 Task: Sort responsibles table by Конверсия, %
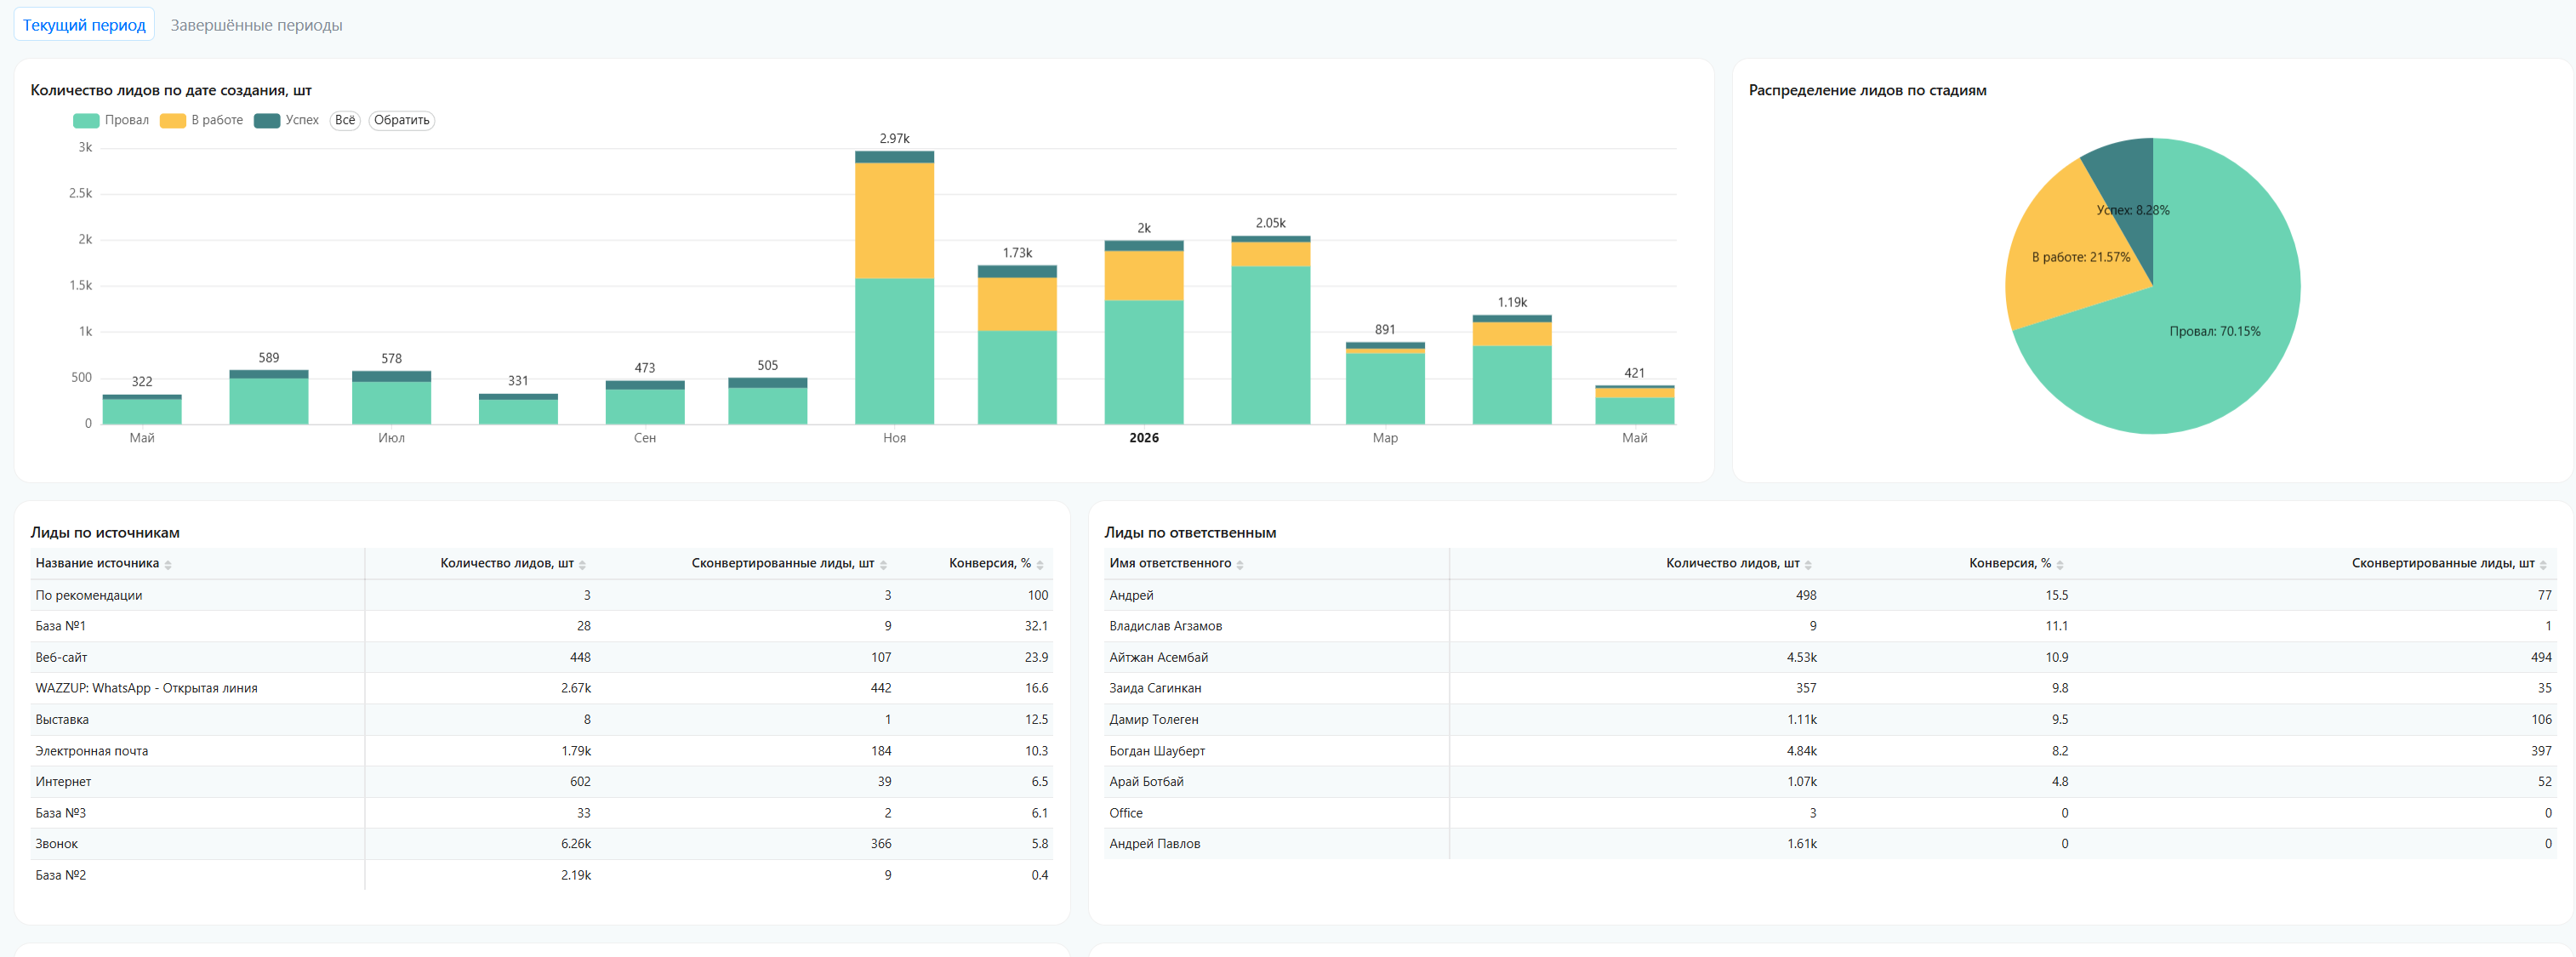2016,564
